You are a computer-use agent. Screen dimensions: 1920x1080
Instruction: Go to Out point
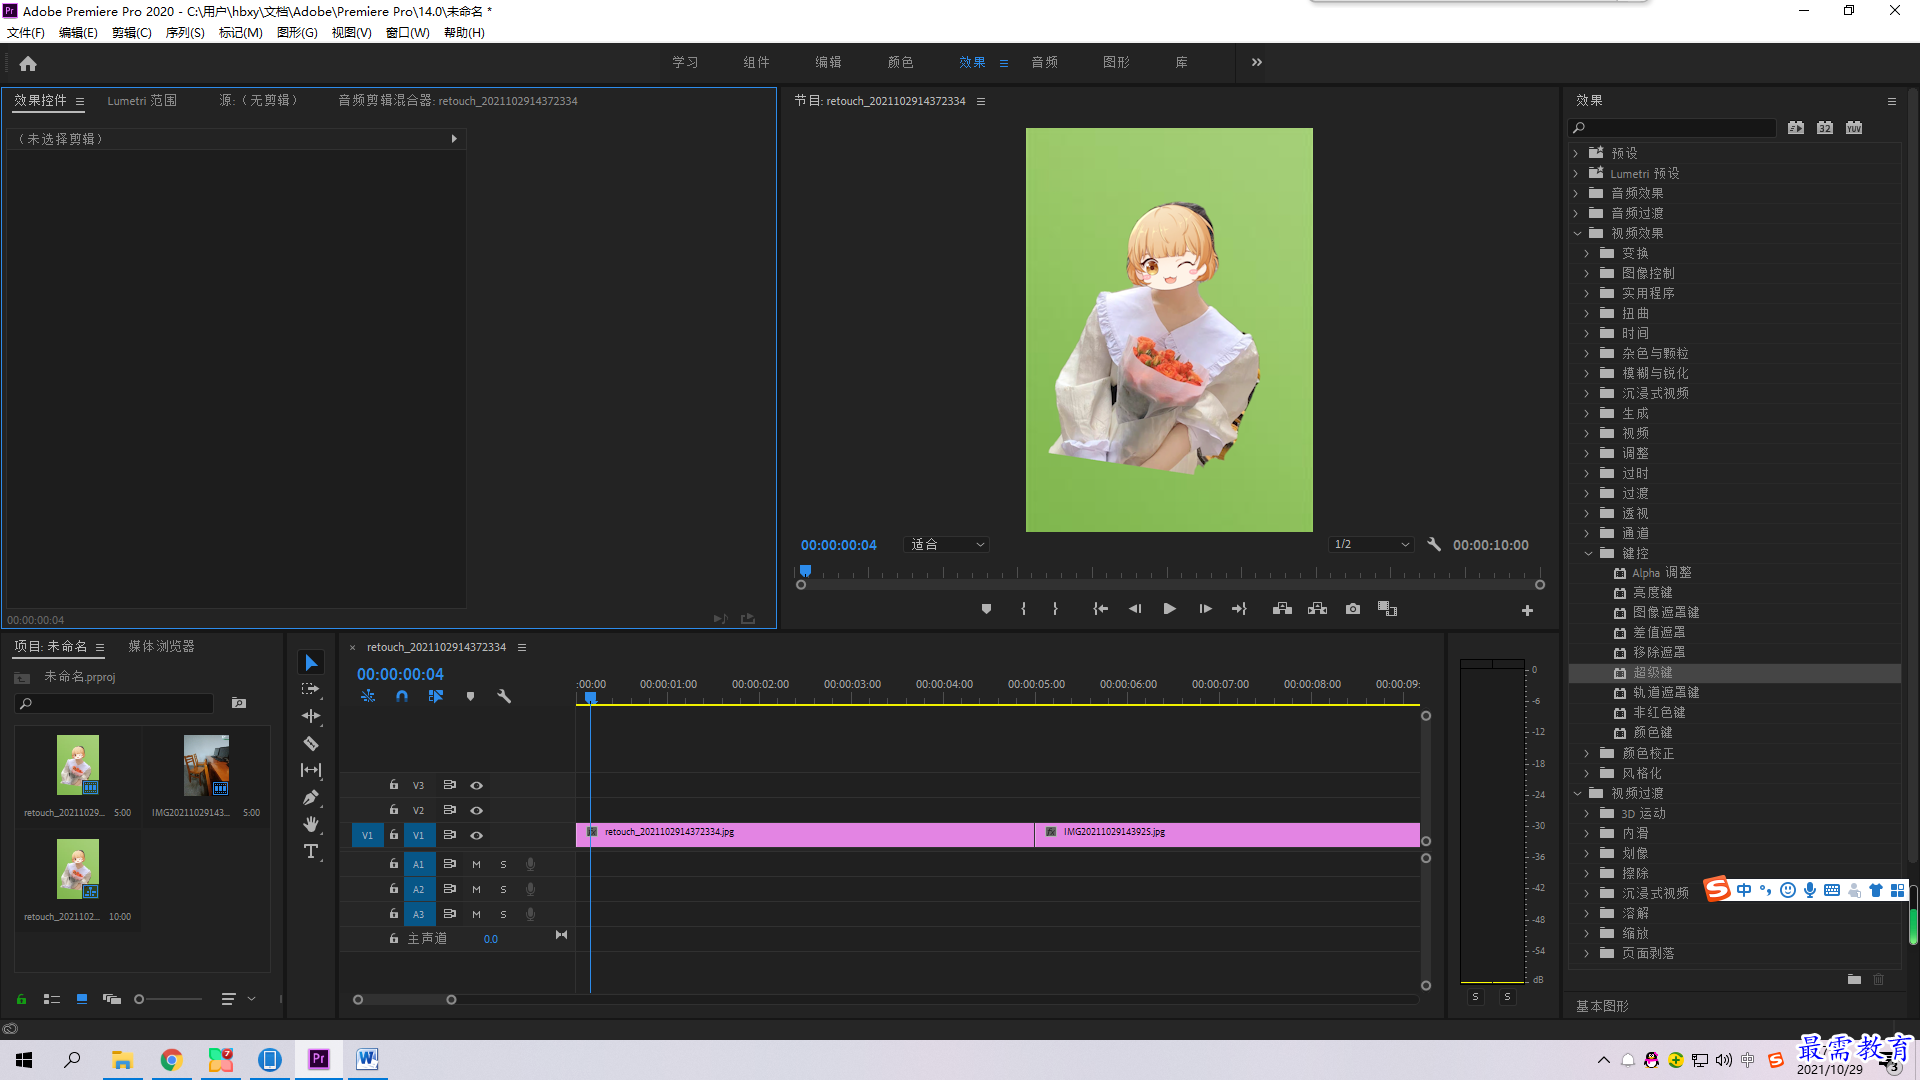pyautogui.click(x=1240, y=609)
